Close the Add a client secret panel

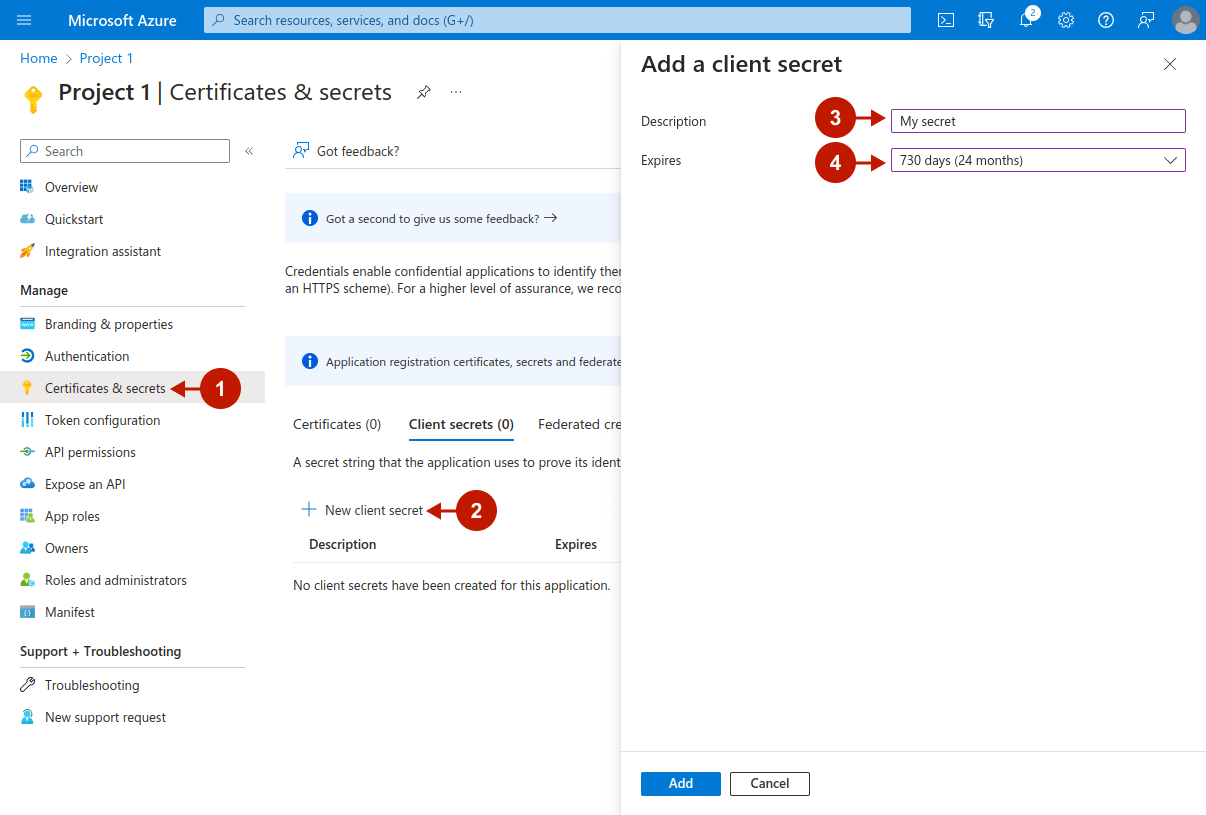coord(1170,64)
